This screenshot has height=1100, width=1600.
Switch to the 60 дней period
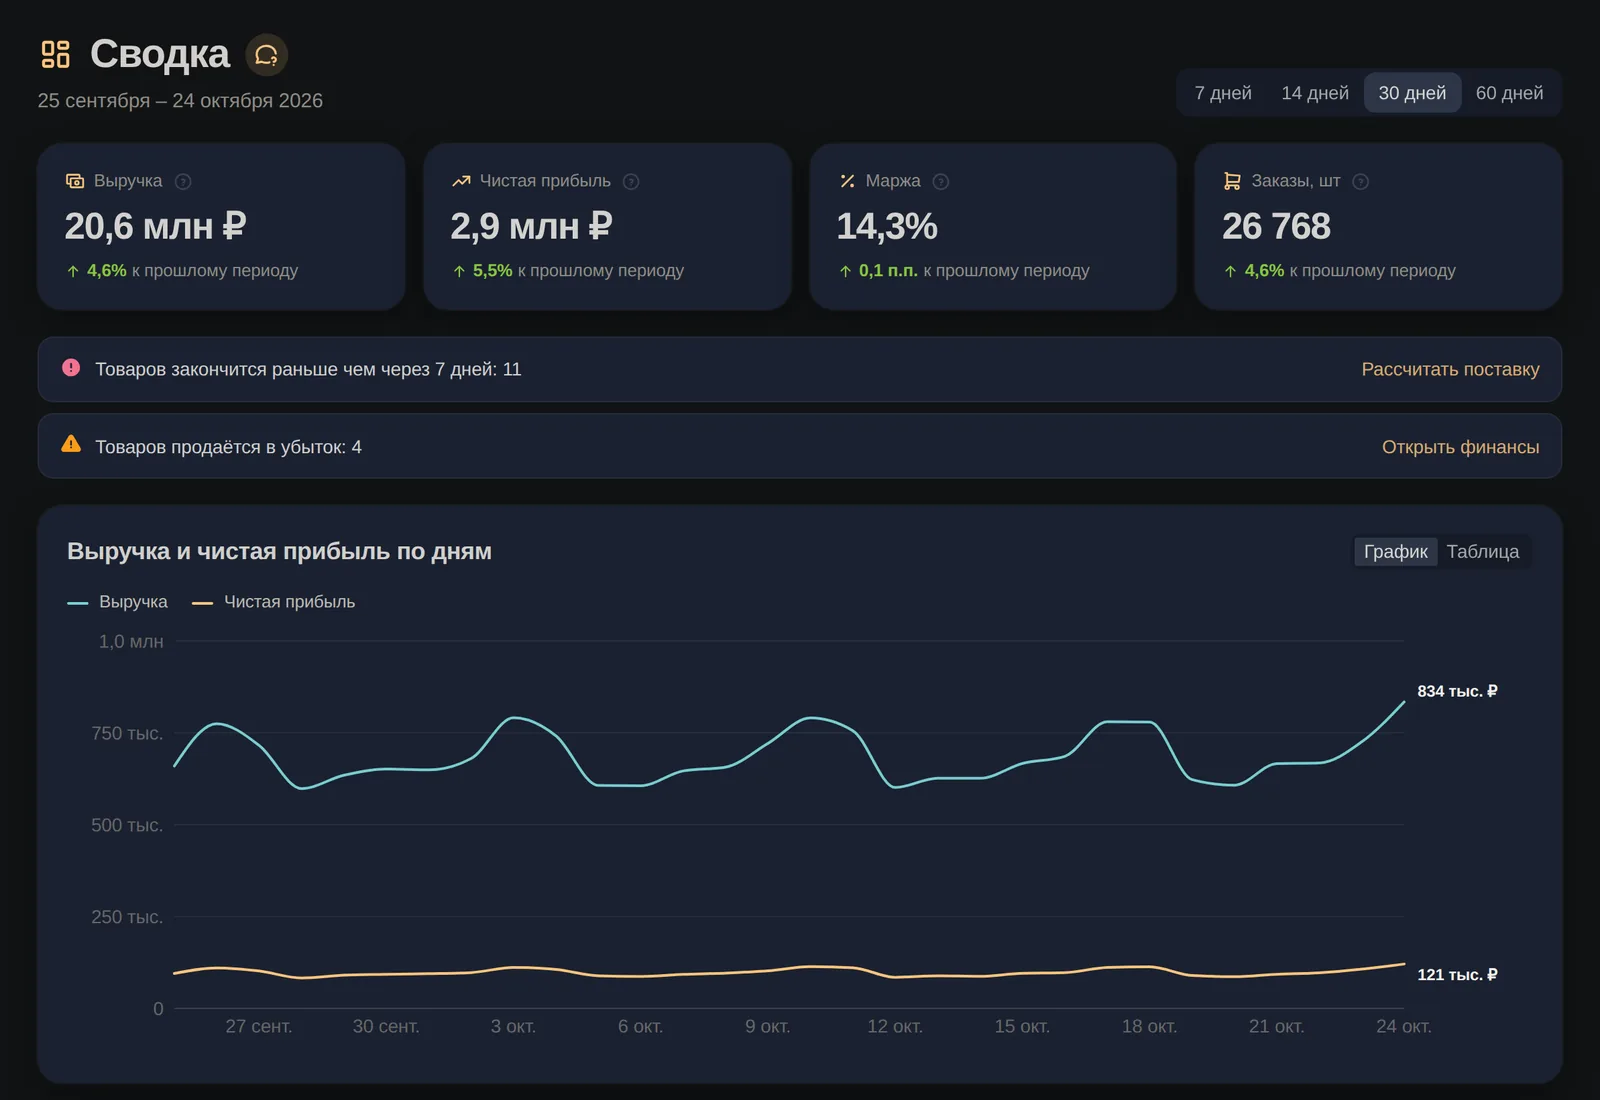click(1509, 93)
